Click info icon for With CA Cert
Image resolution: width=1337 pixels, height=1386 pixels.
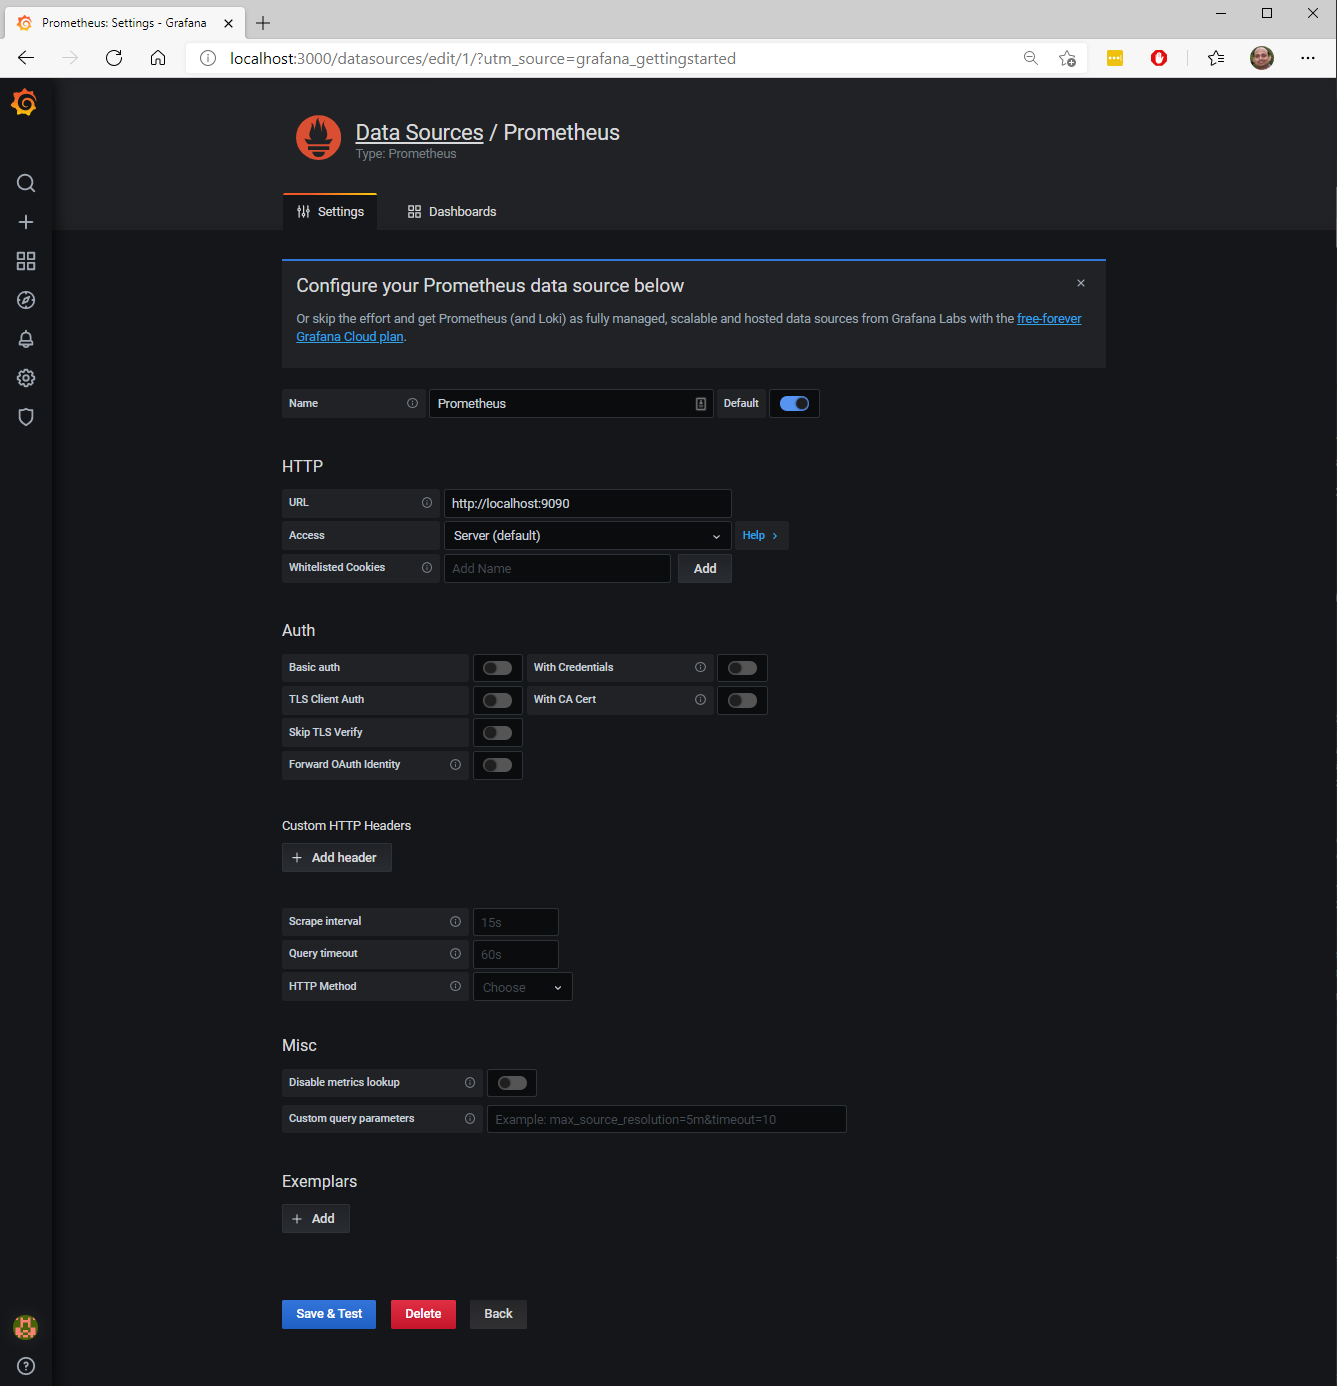[700, 699]
